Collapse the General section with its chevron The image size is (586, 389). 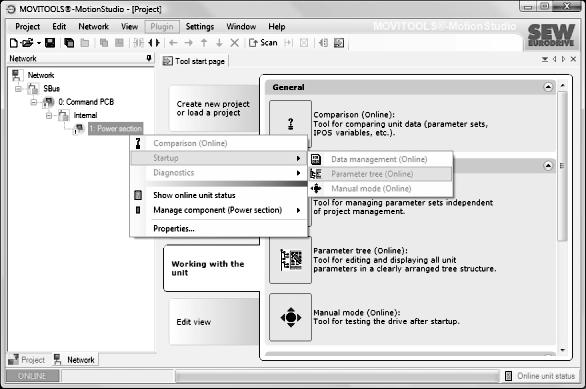coord(548,87)
